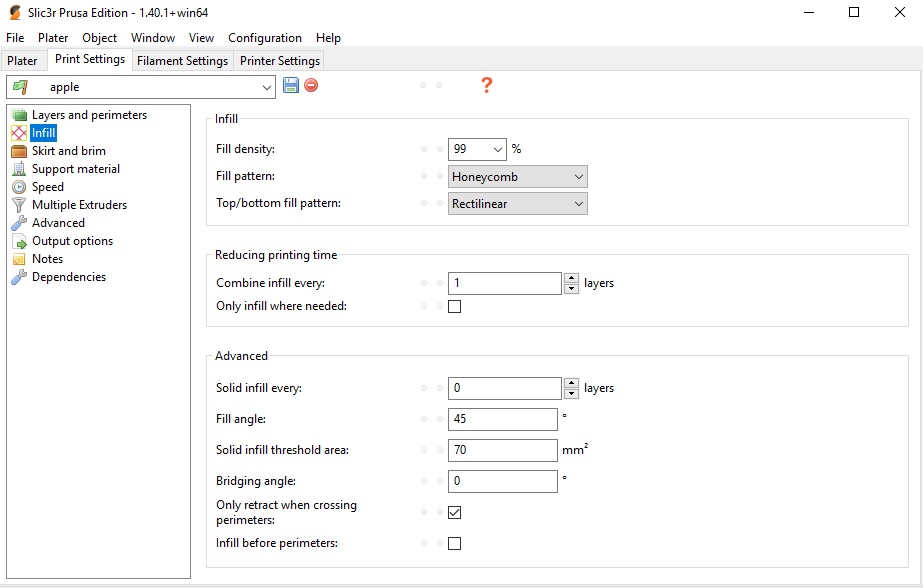This screenshot has height=588, width=923.
Task: Click the Fill angle input field
Action: point(502,419)
